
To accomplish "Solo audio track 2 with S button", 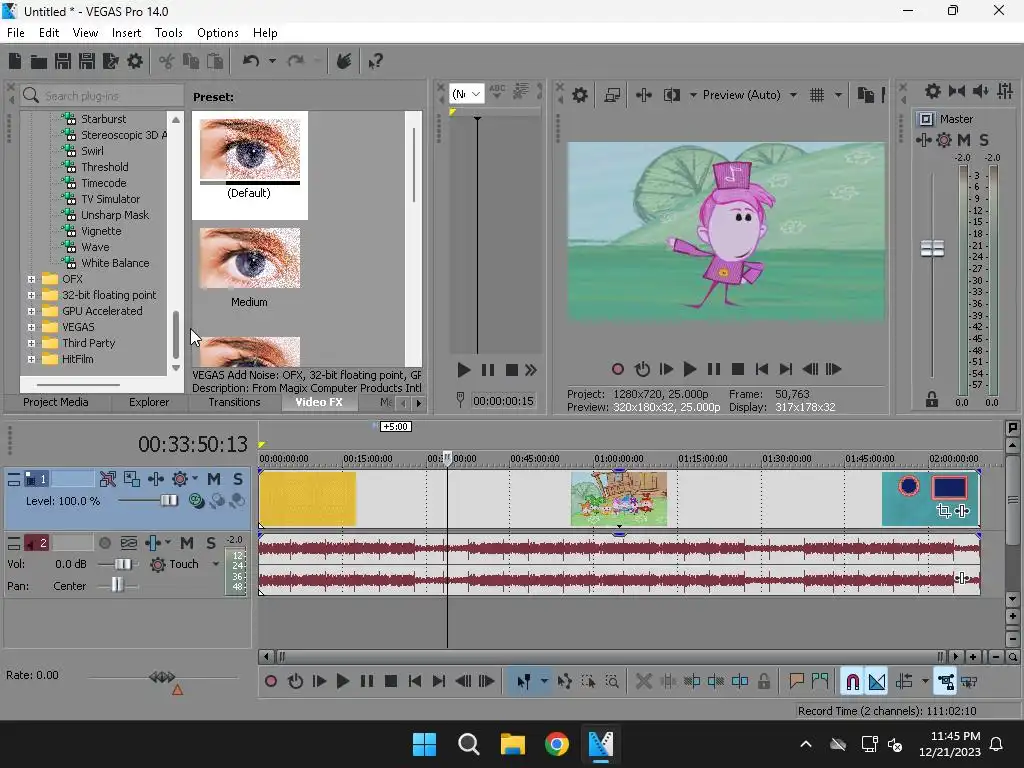I will tap(211, 543).
